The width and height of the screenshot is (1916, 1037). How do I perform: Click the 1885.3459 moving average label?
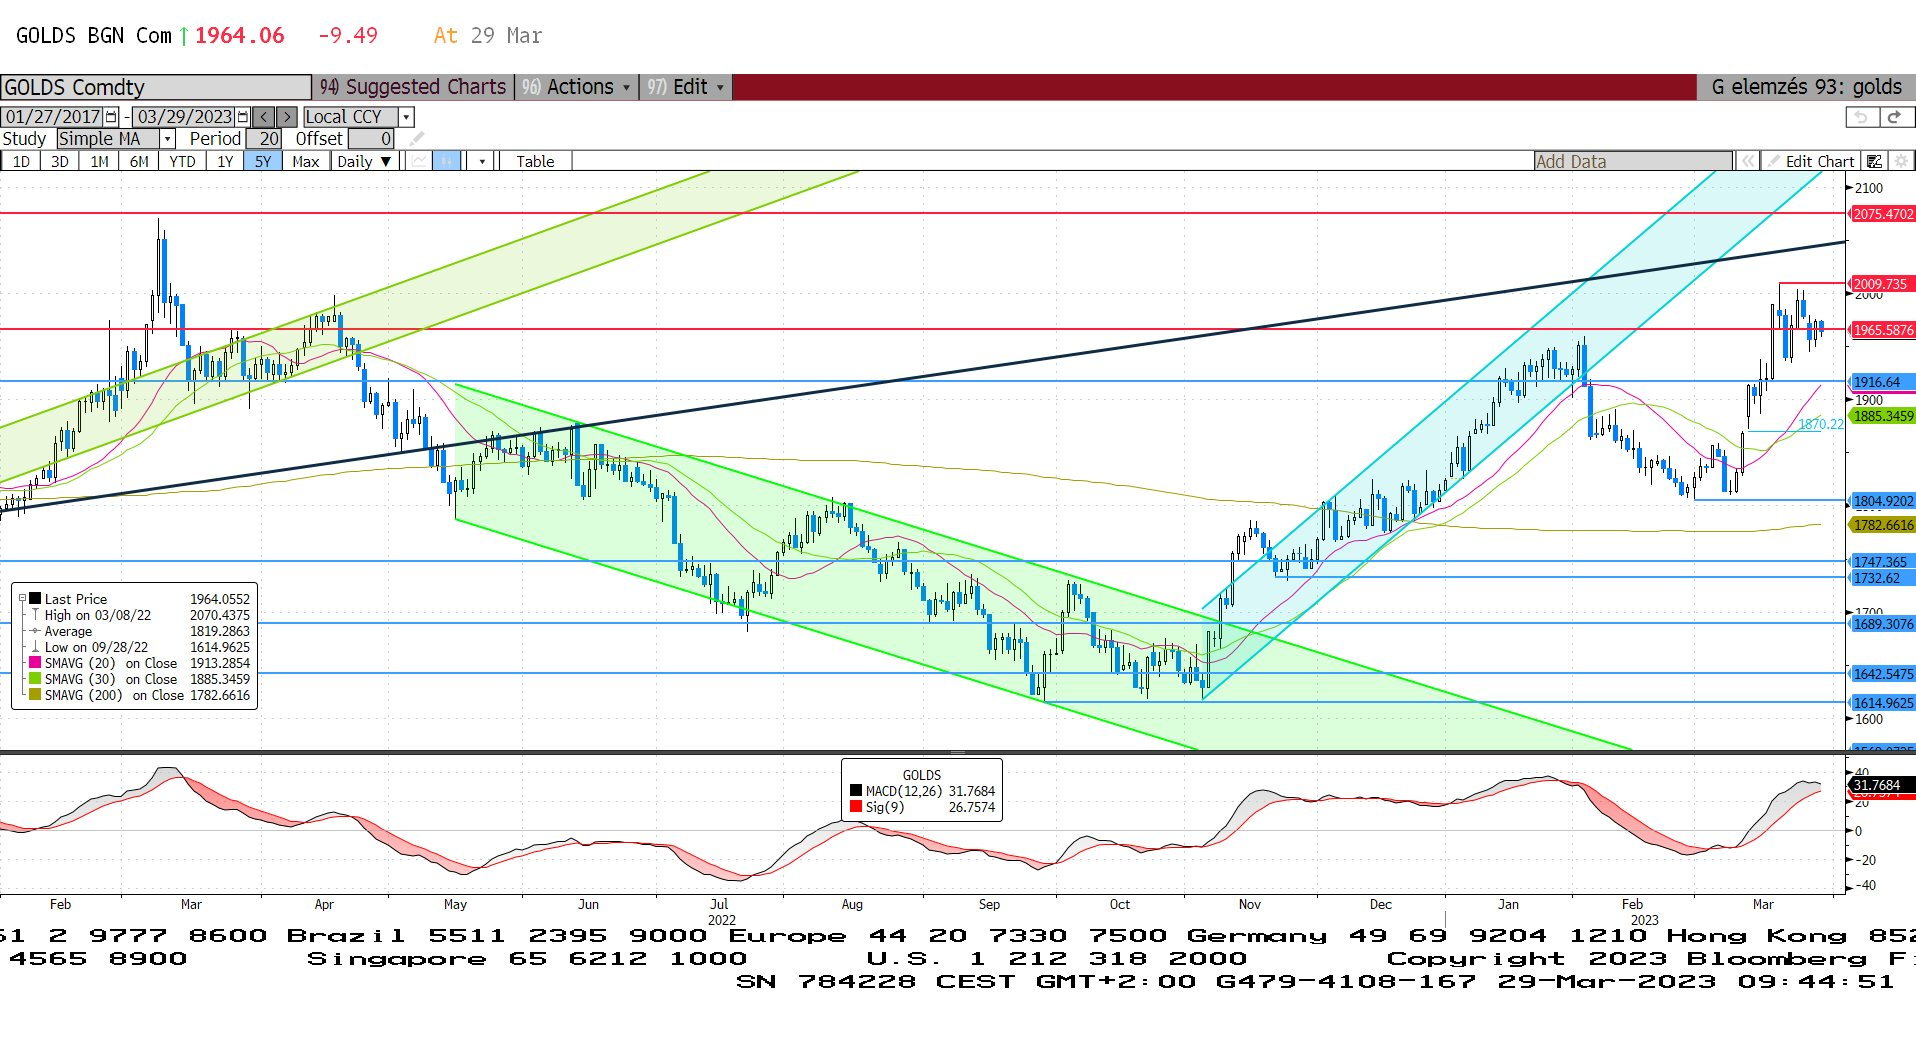click(1882, 416)
